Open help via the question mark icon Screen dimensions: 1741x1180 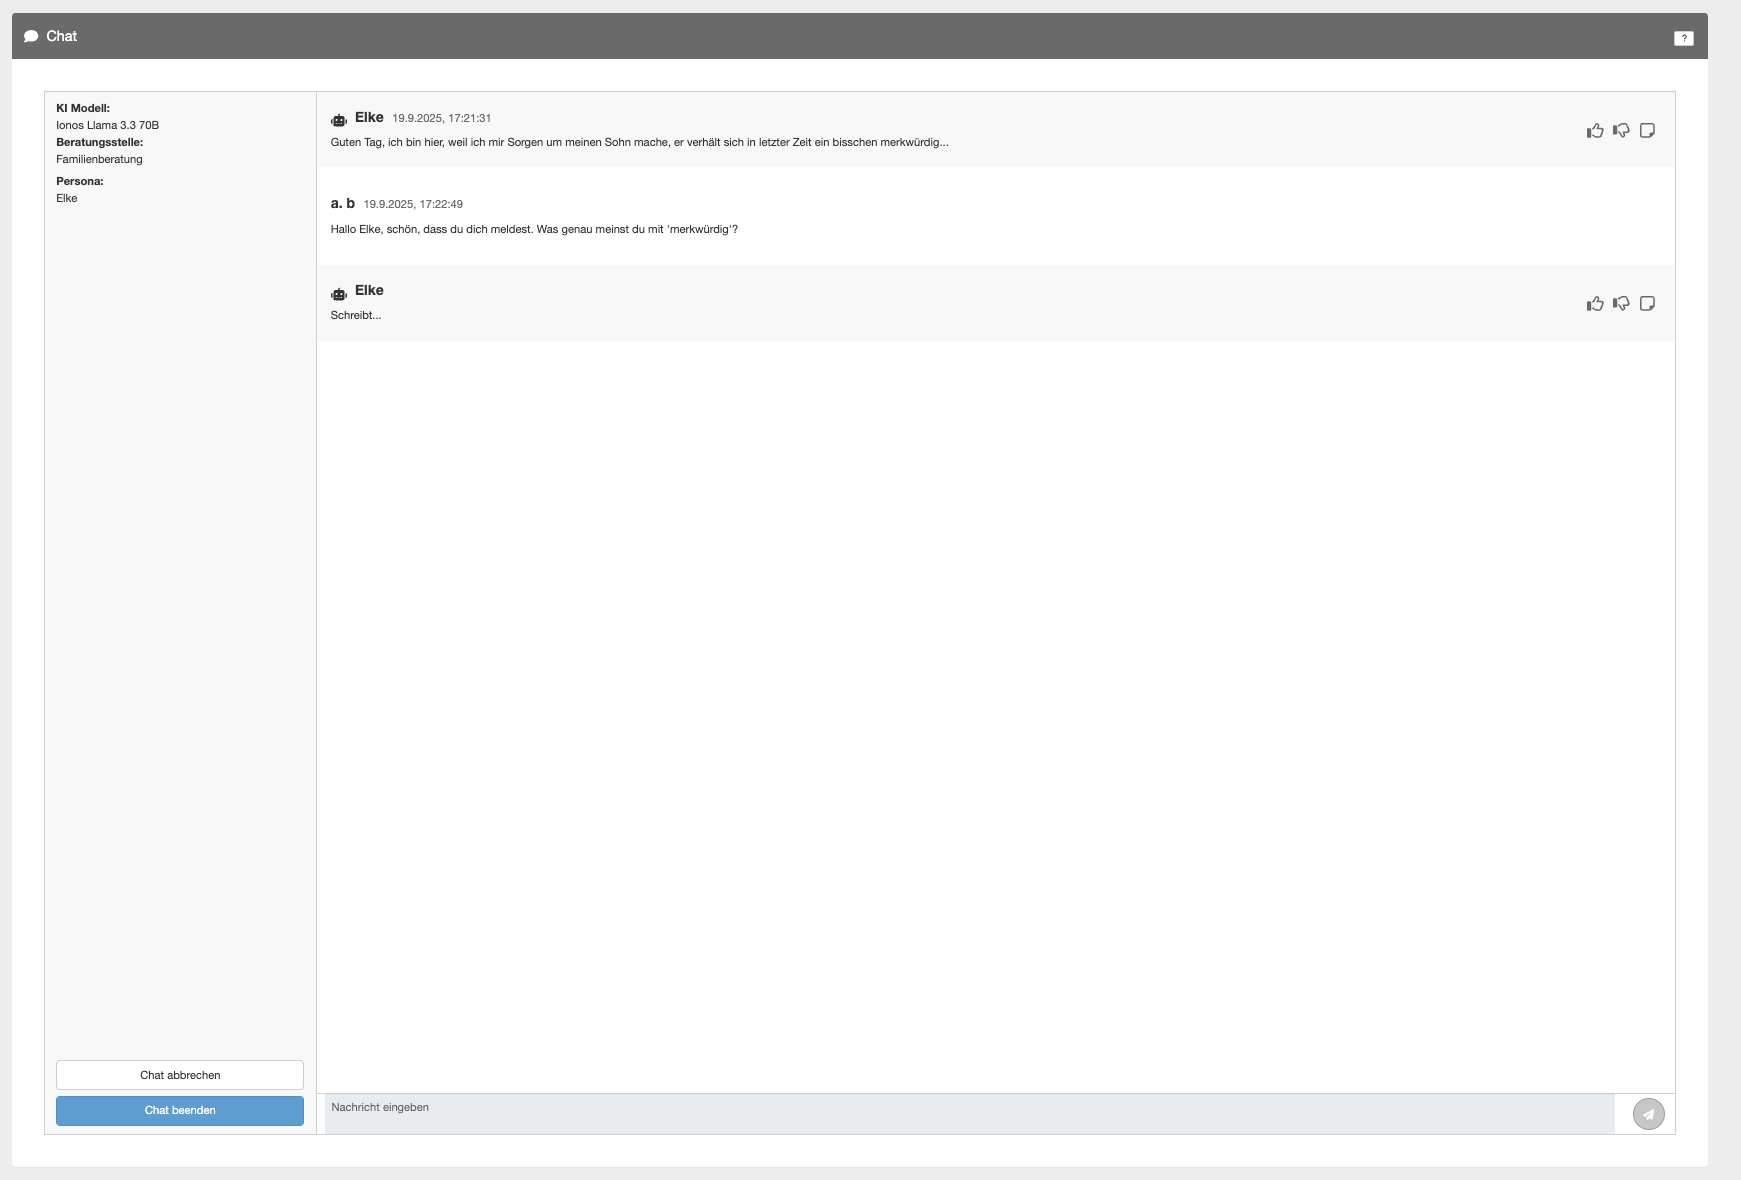pyautogui.click(x=1683, y=38)
